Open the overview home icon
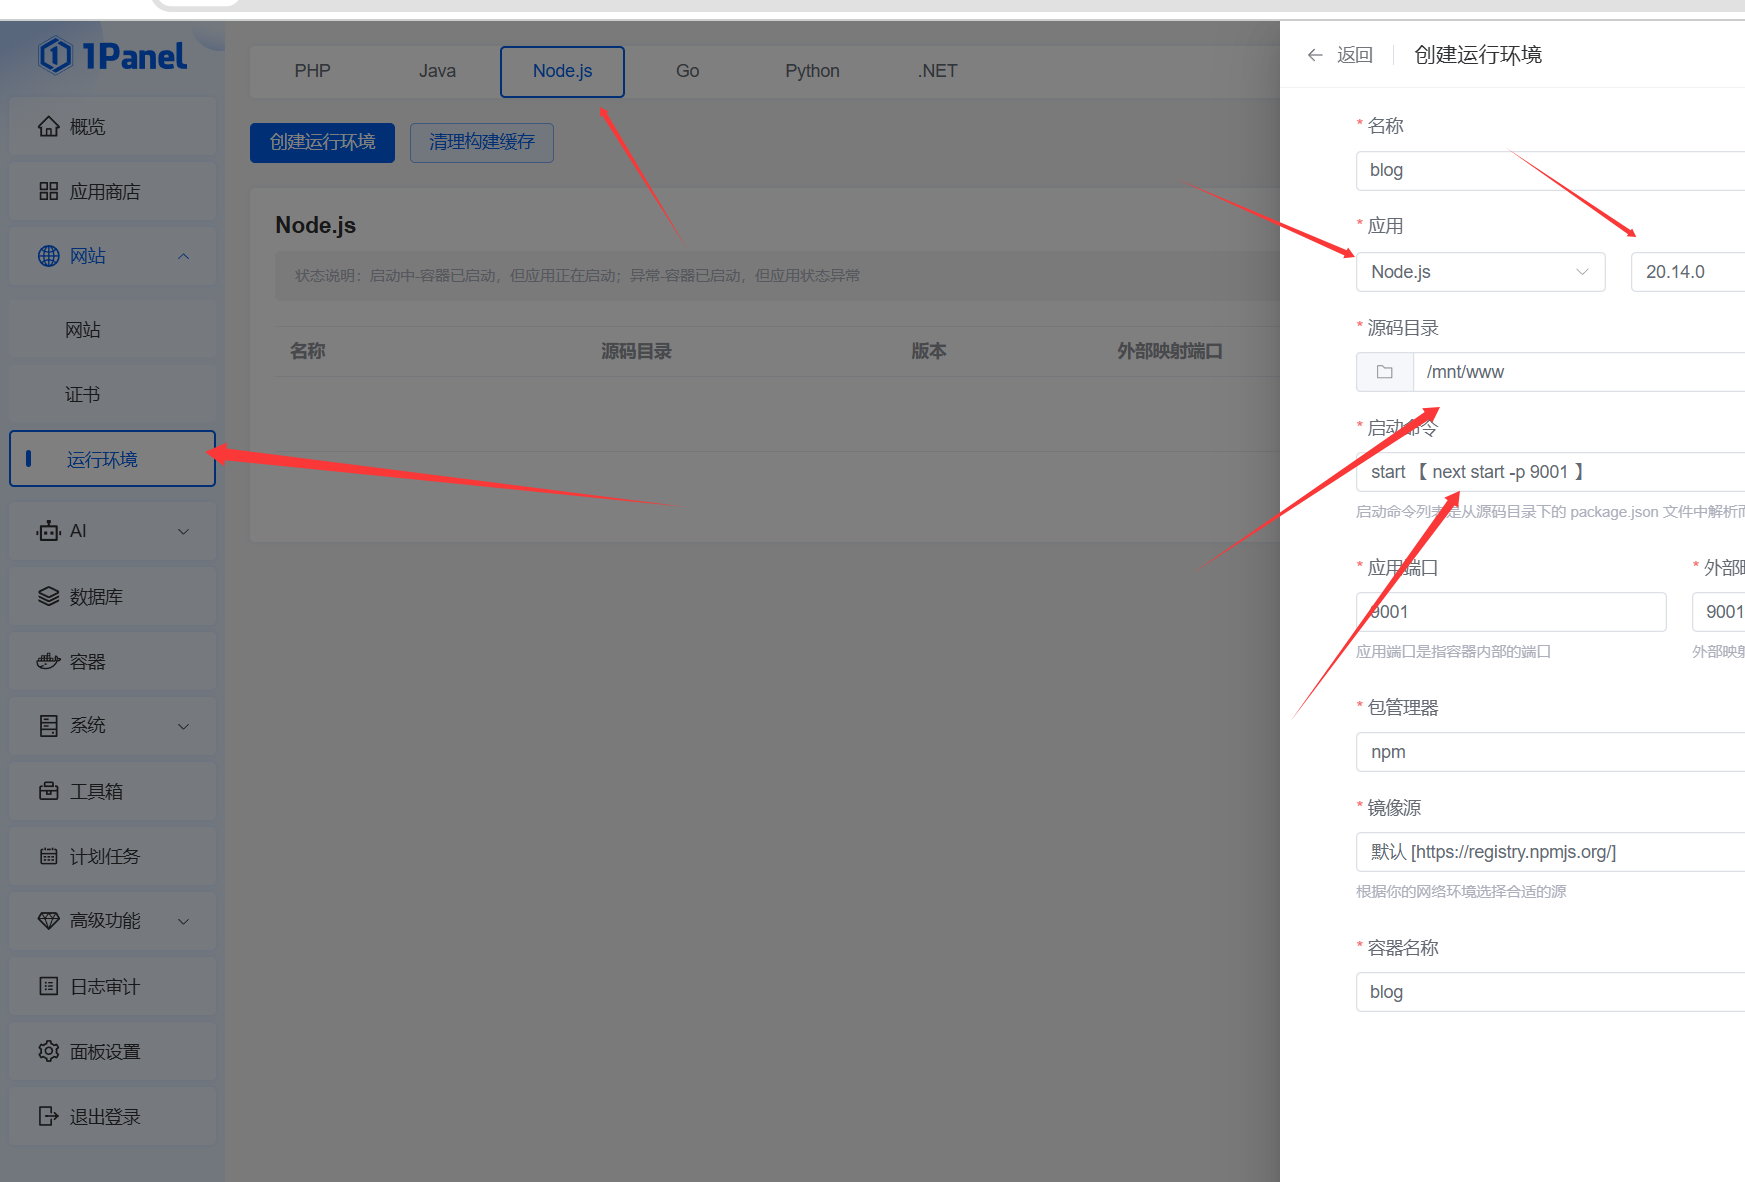1745x1182 pixels. [x=48, y=127]
